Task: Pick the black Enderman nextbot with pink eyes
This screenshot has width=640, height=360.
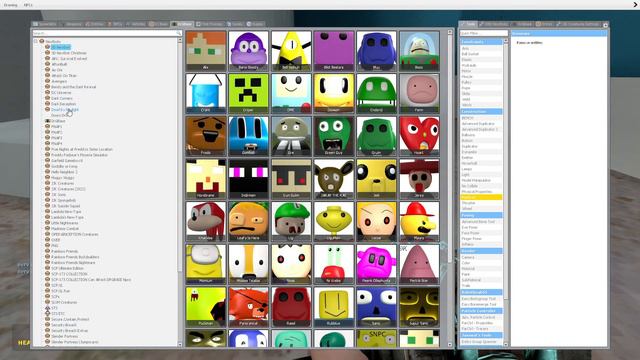Action: 249,179
